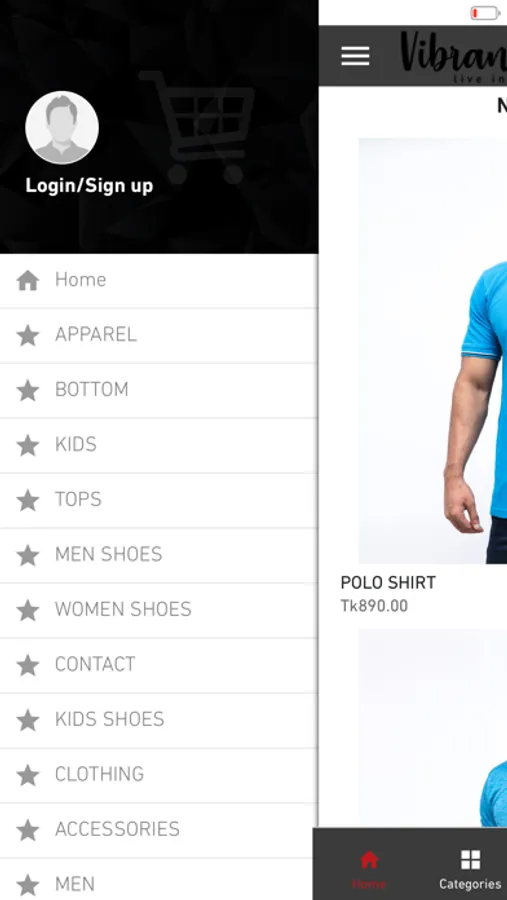This screenshot has width=507, height=900.
Task: Tap the Home tab icon in bottom bar
Action: (369, 860)
